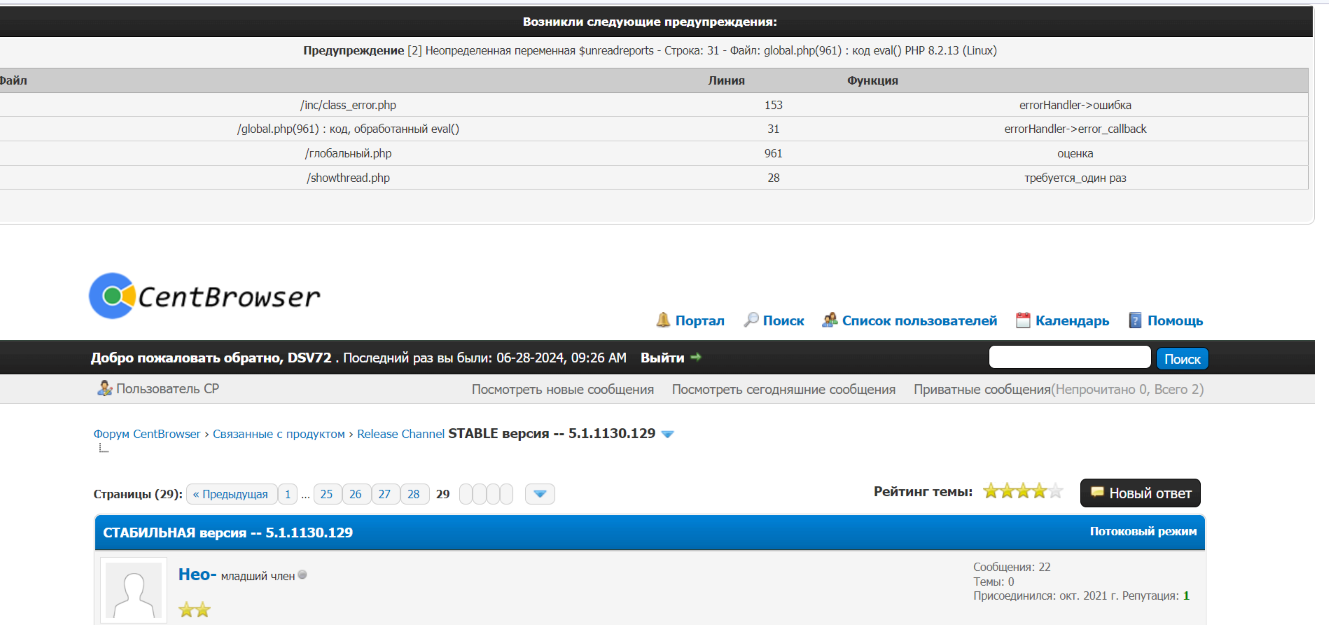Go to Release Channel breadcrumb

coord(400,434)
